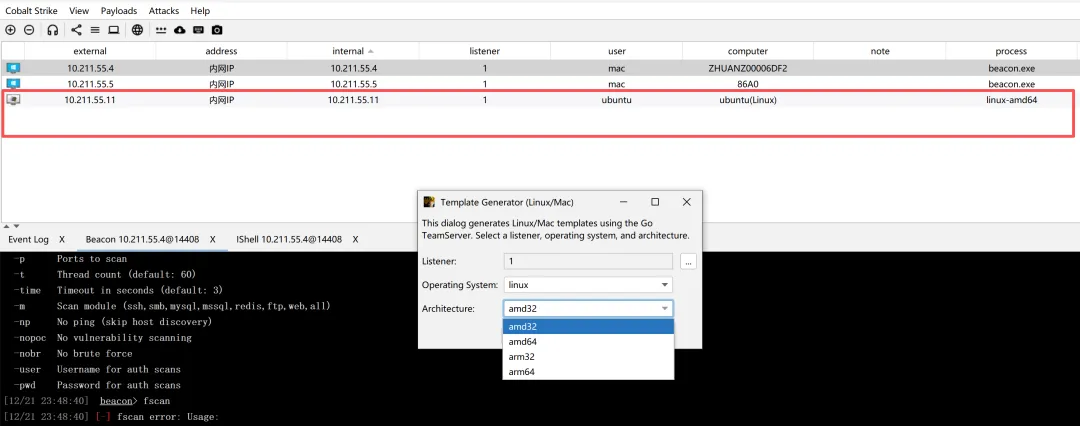Click internal IP 10.211.55.11 cell
The image size is (1080, 426).
(x=353, y=100)
